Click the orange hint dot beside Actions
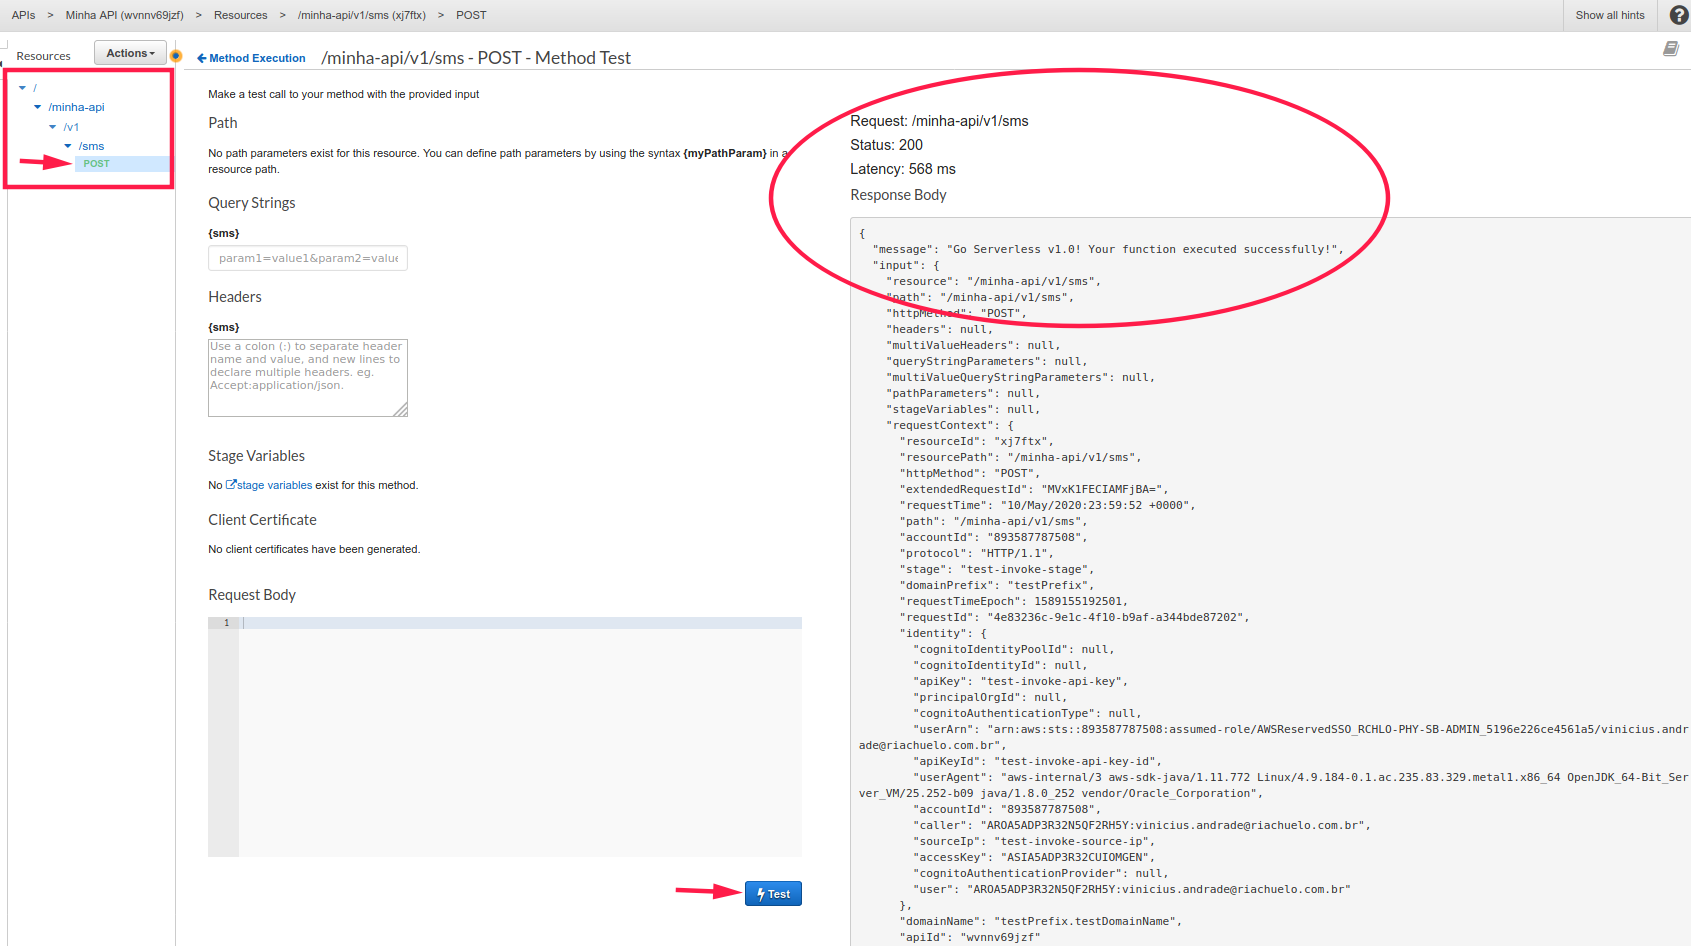Viewport: 1691px width, 946px height. pos(176,56)
